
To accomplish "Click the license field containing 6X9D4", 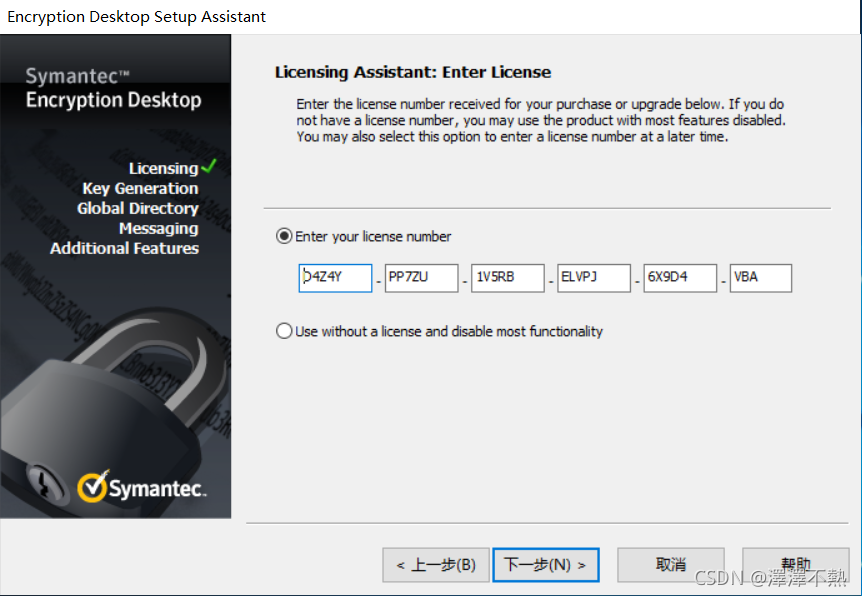I will [680, 278].
